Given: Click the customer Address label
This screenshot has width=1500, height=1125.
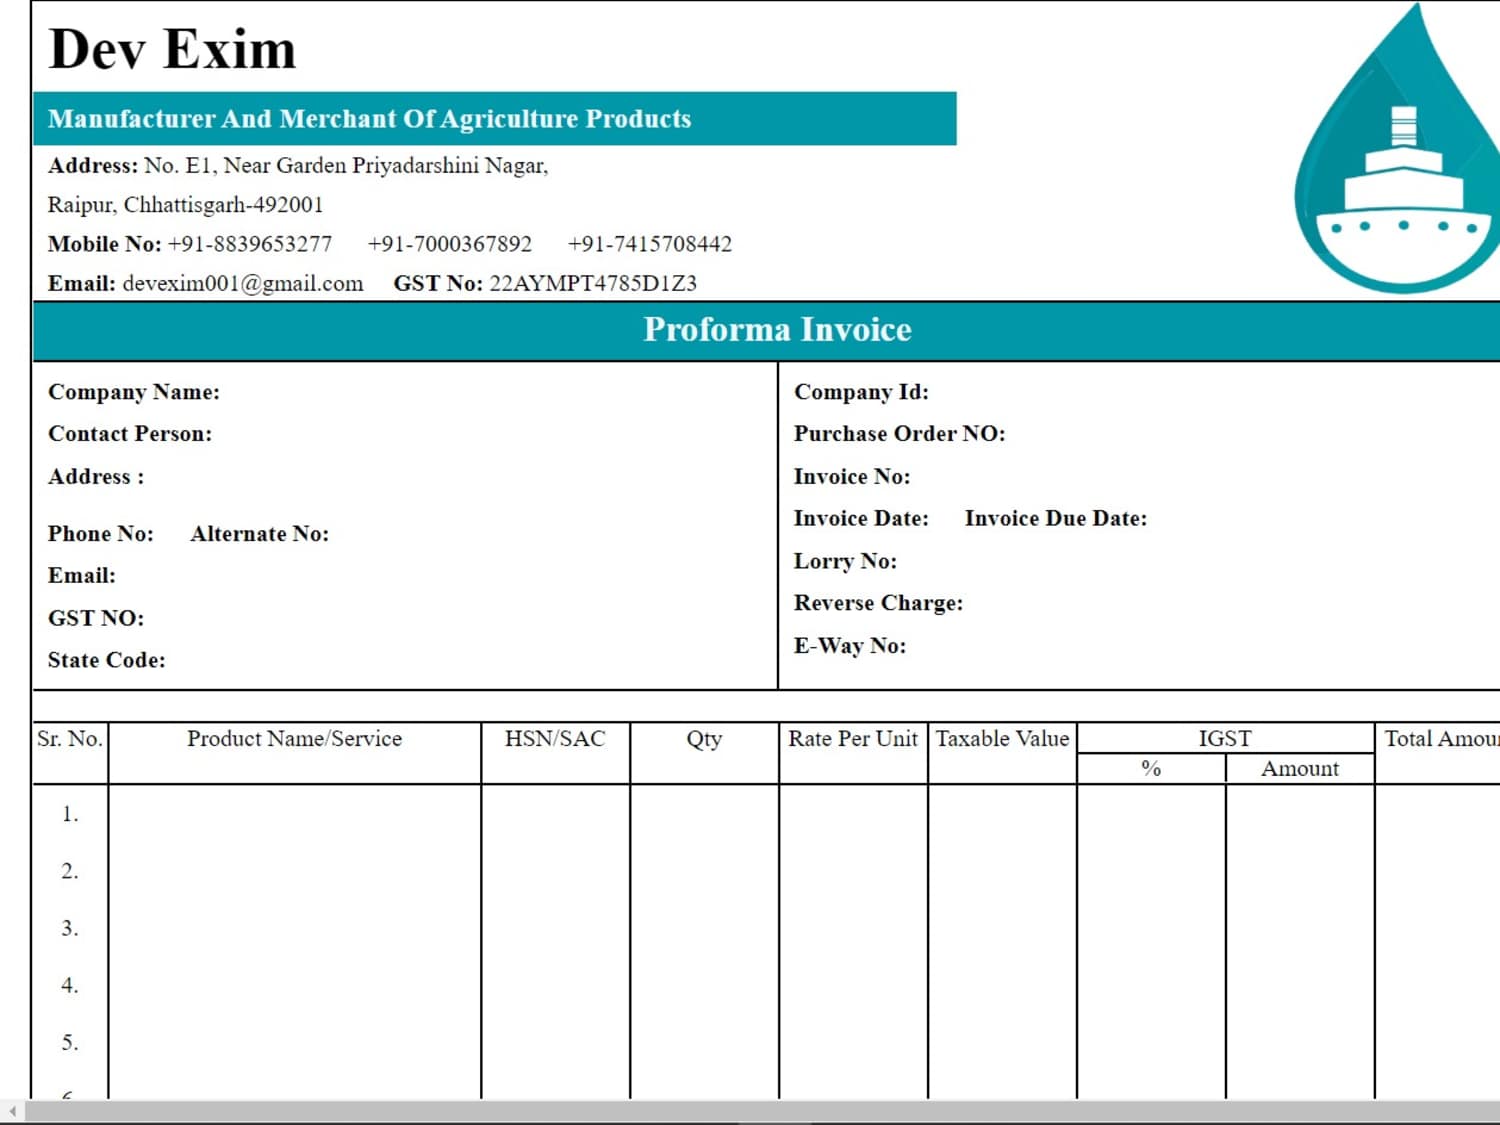Looking at the screenshot, I should 96,477.
